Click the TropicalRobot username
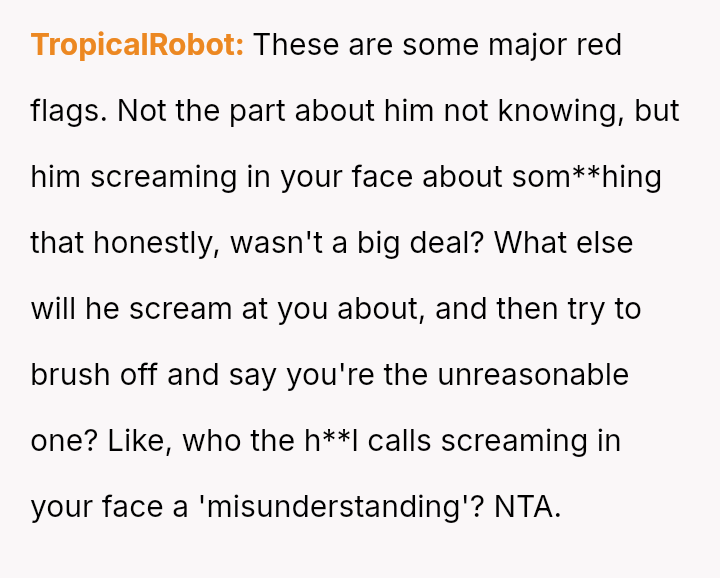The image size is (720, 578). coord(137,45)
